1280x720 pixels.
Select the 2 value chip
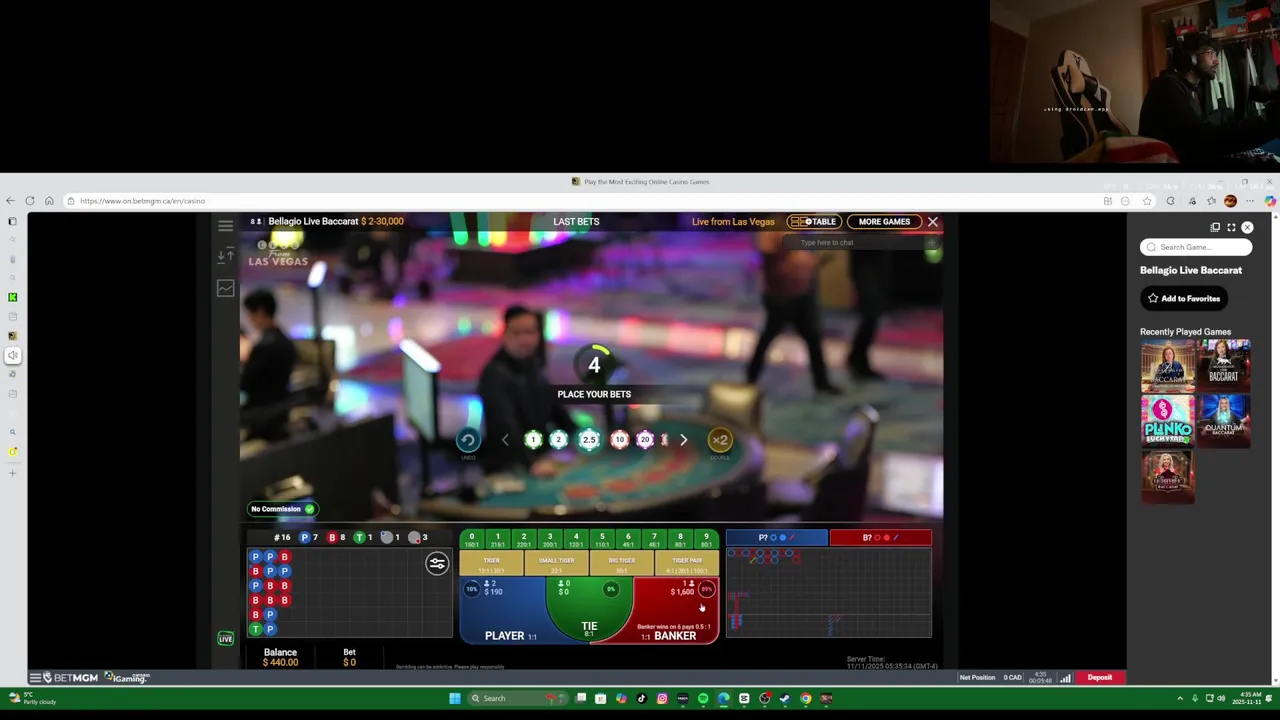coord(559,440)
